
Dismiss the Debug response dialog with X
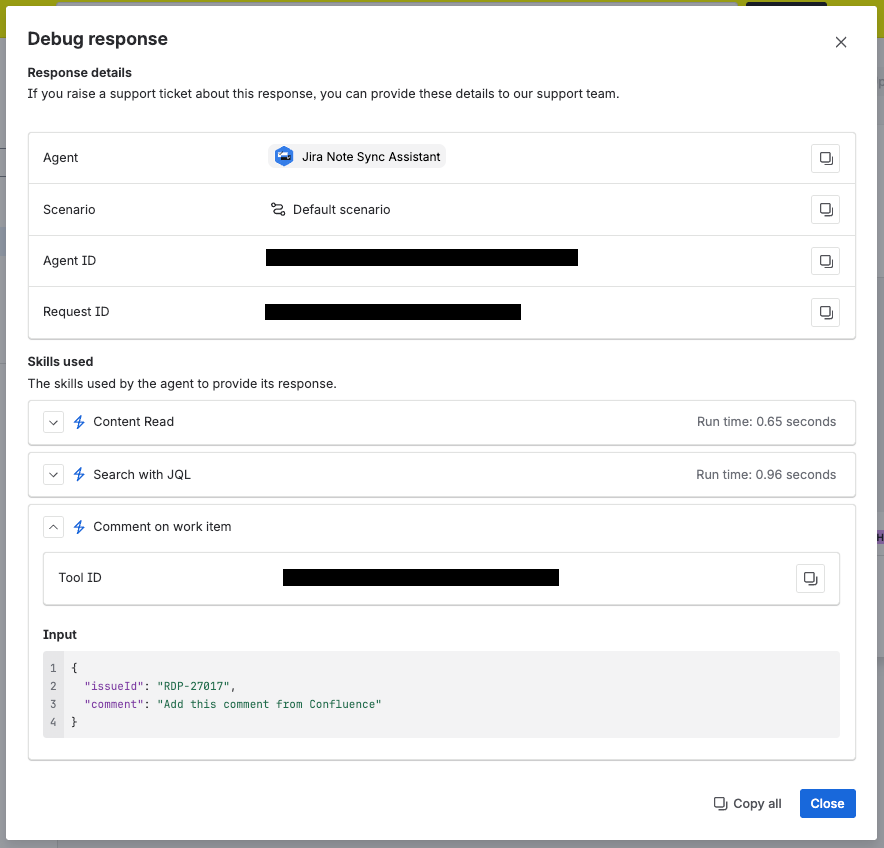(x=841, y=42)
